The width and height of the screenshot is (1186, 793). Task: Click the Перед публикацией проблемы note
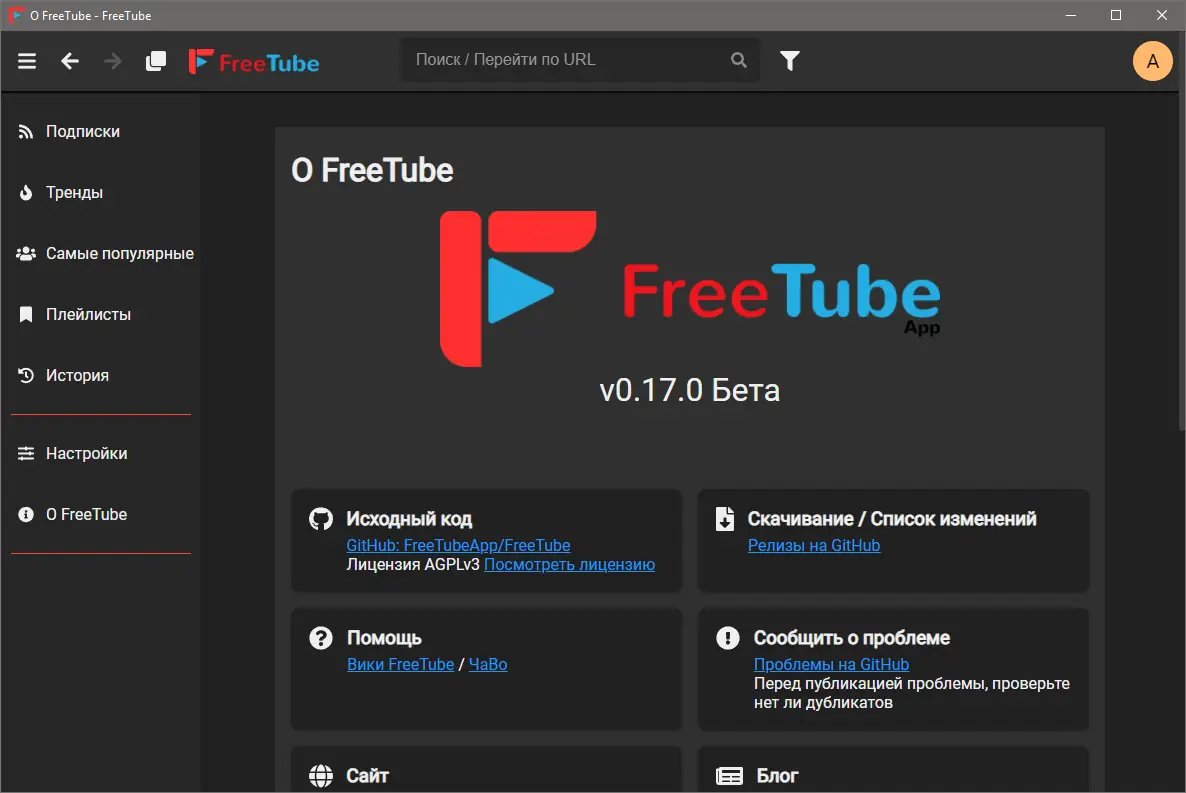pos(911,693)
